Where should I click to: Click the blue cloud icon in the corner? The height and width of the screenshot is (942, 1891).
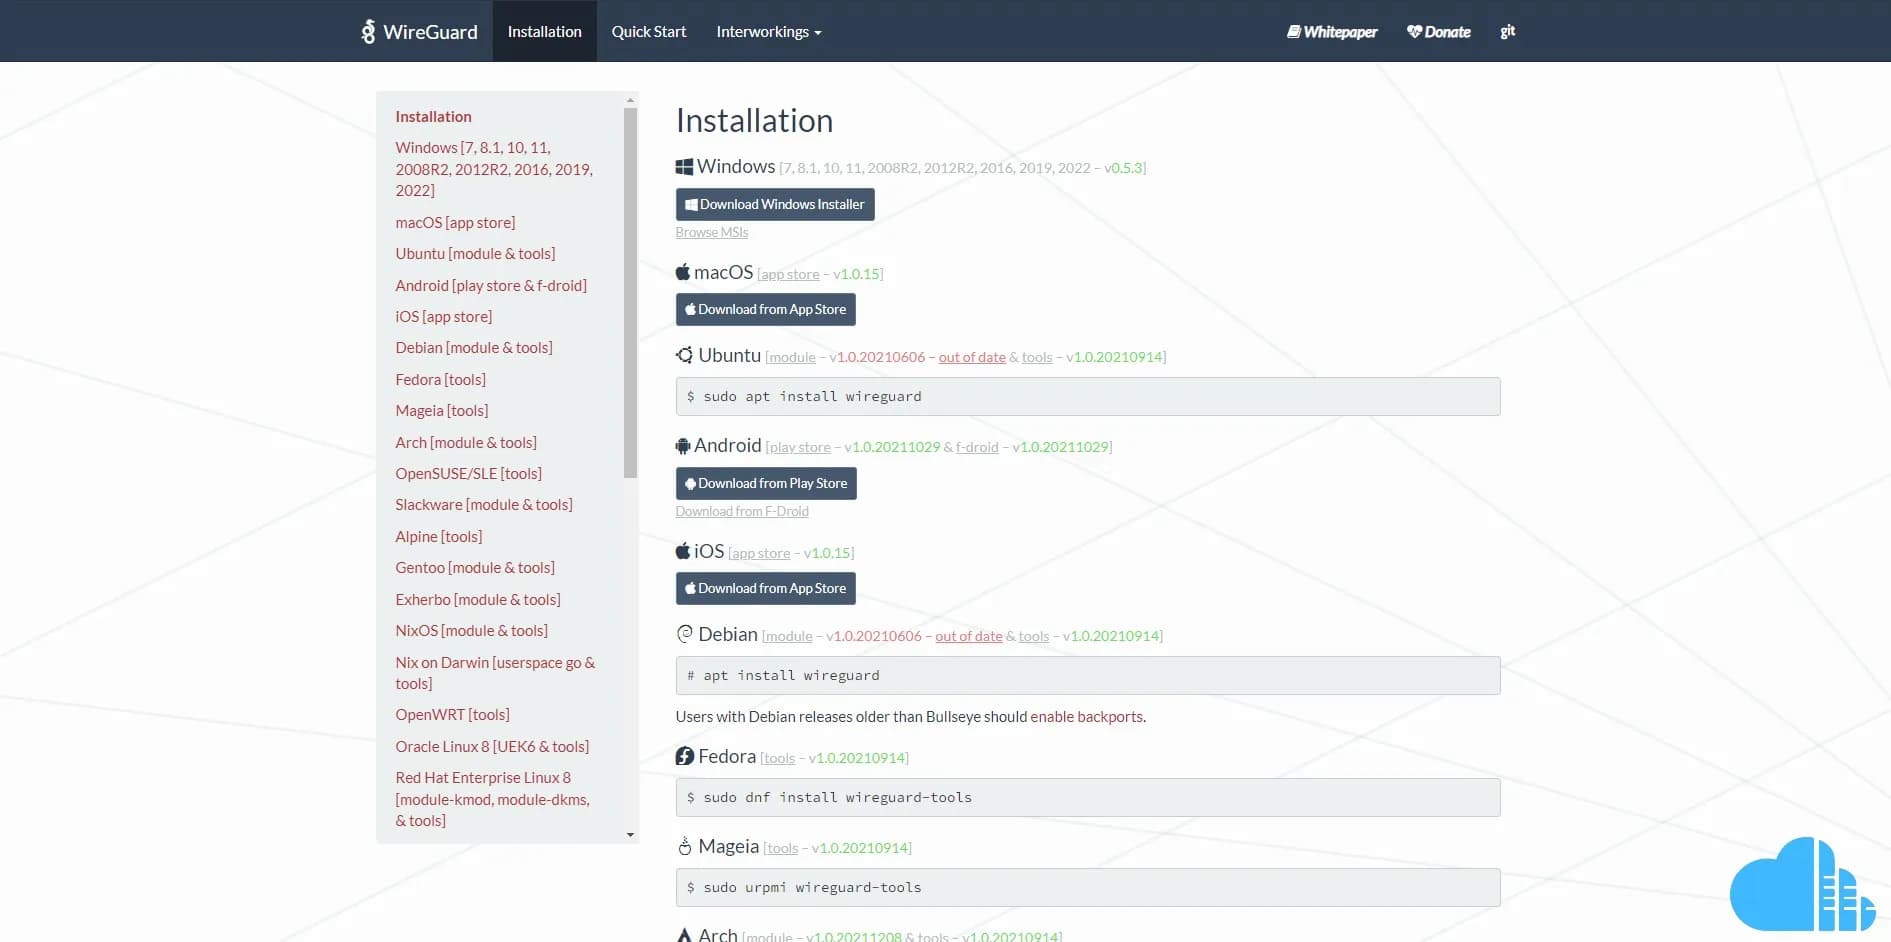point(1802,885)
